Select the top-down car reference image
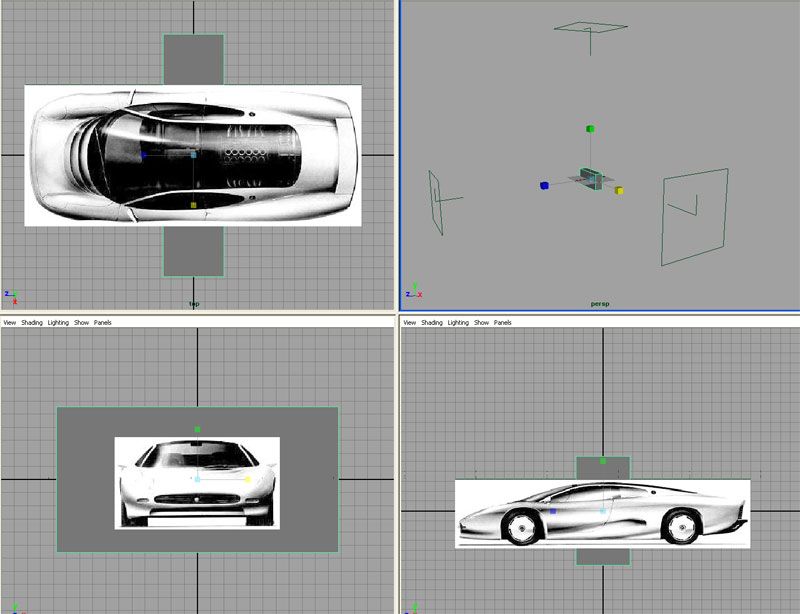Image resolution: width=800 pixels, height=614 pixels. click(x=193, y=156)
